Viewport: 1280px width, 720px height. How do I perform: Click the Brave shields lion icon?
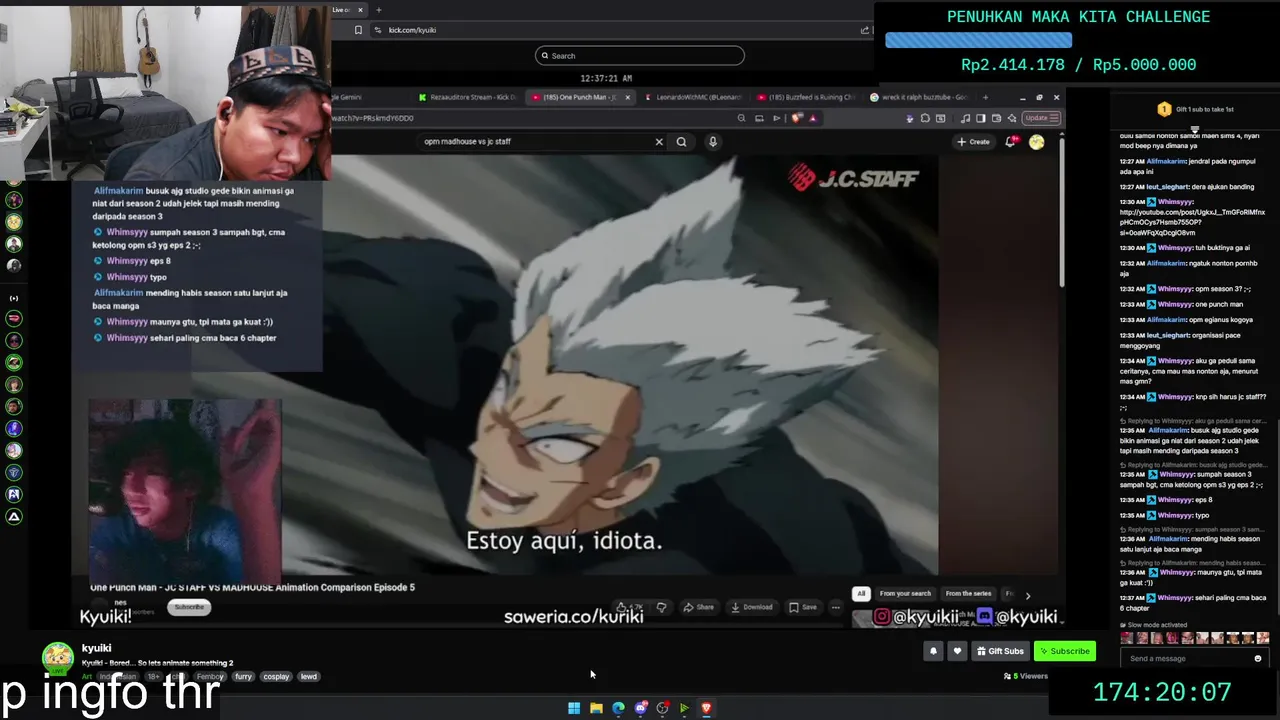click(797, 118)
